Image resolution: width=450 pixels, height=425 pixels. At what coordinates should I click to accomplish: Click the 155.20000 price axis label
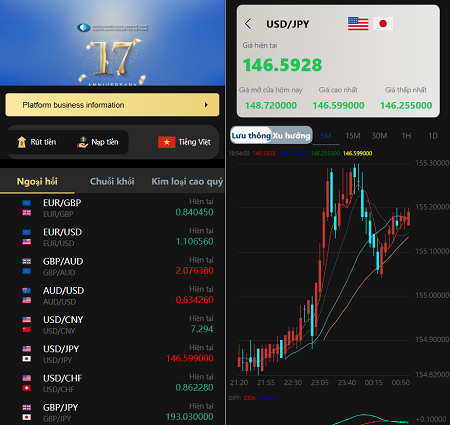432,207
